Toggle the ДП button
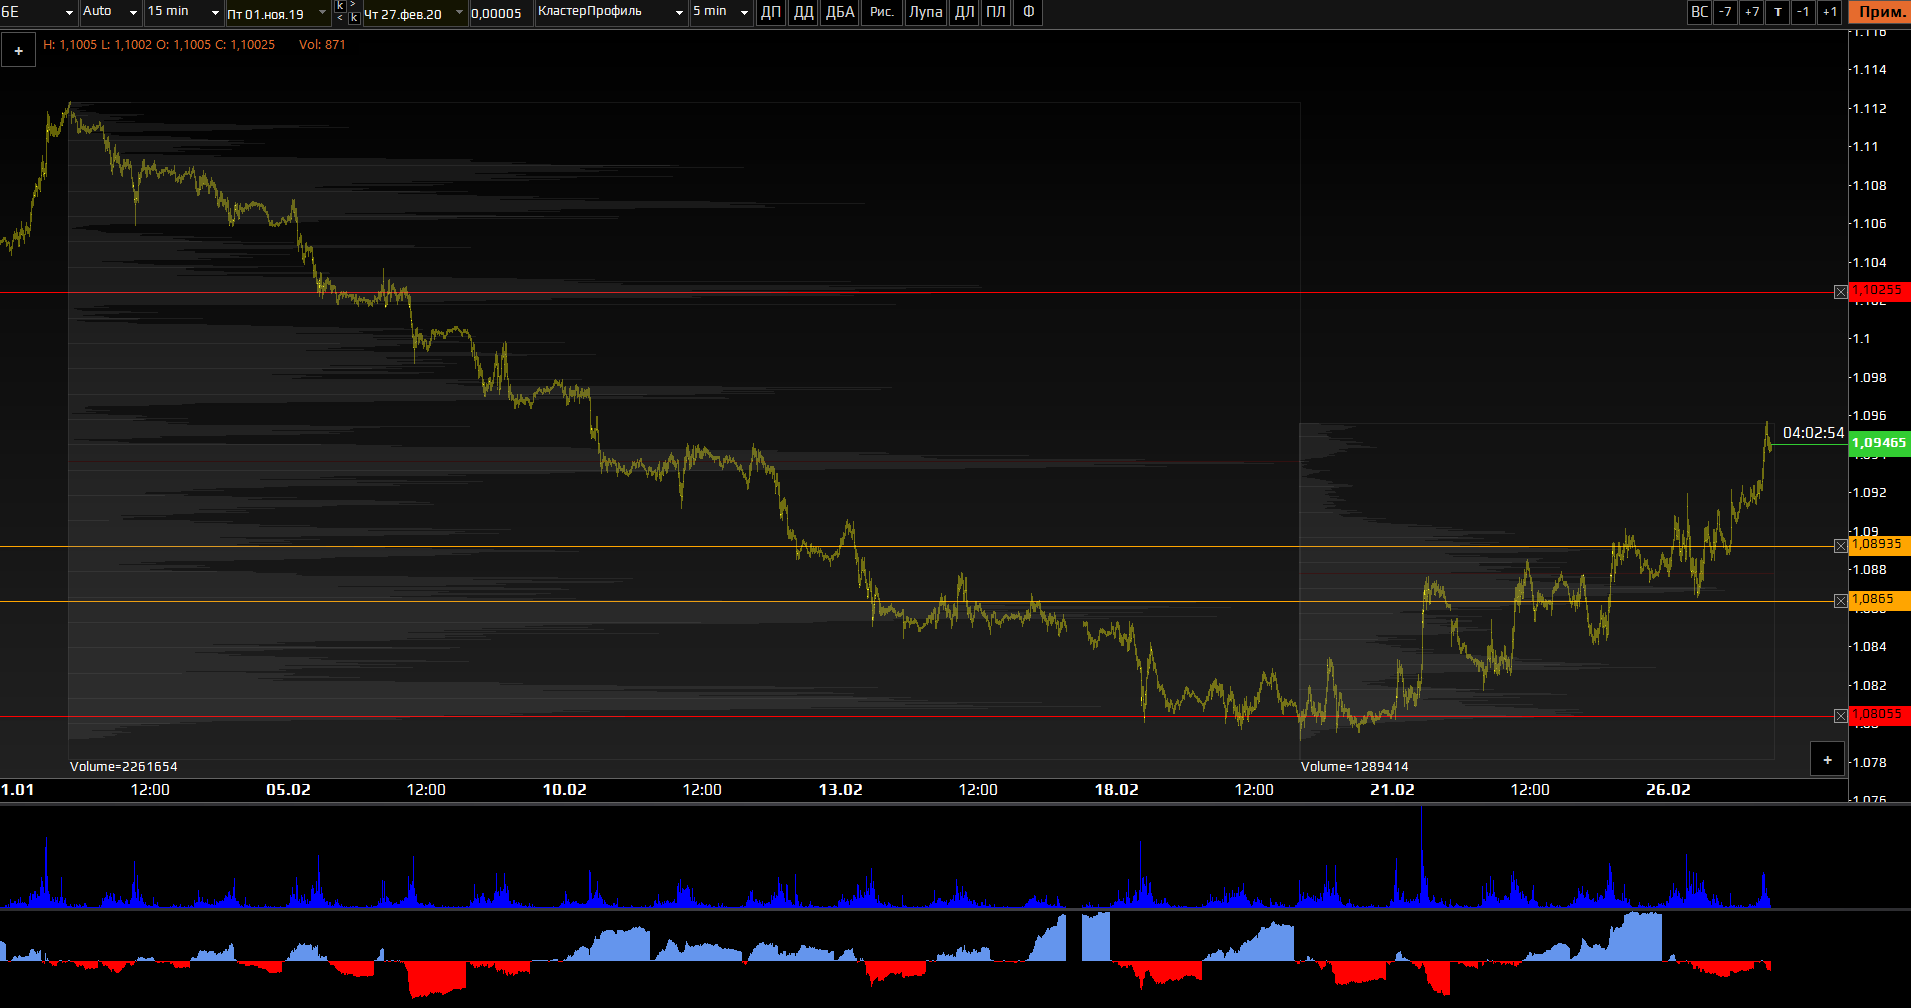The image size is (1911, 1008). 770,12
